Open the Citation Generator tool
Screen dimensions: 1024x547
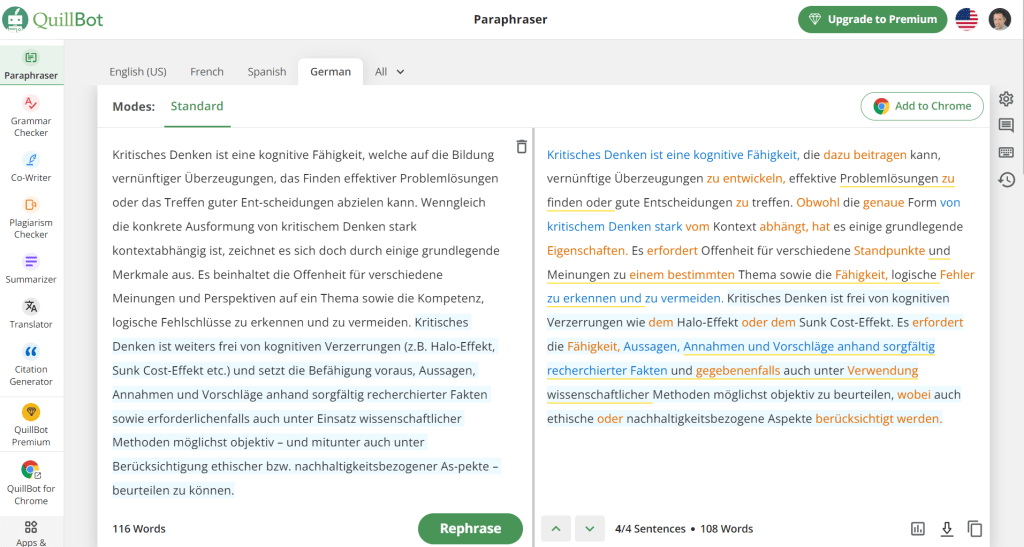pyautogui.click(x=31, y=364)
